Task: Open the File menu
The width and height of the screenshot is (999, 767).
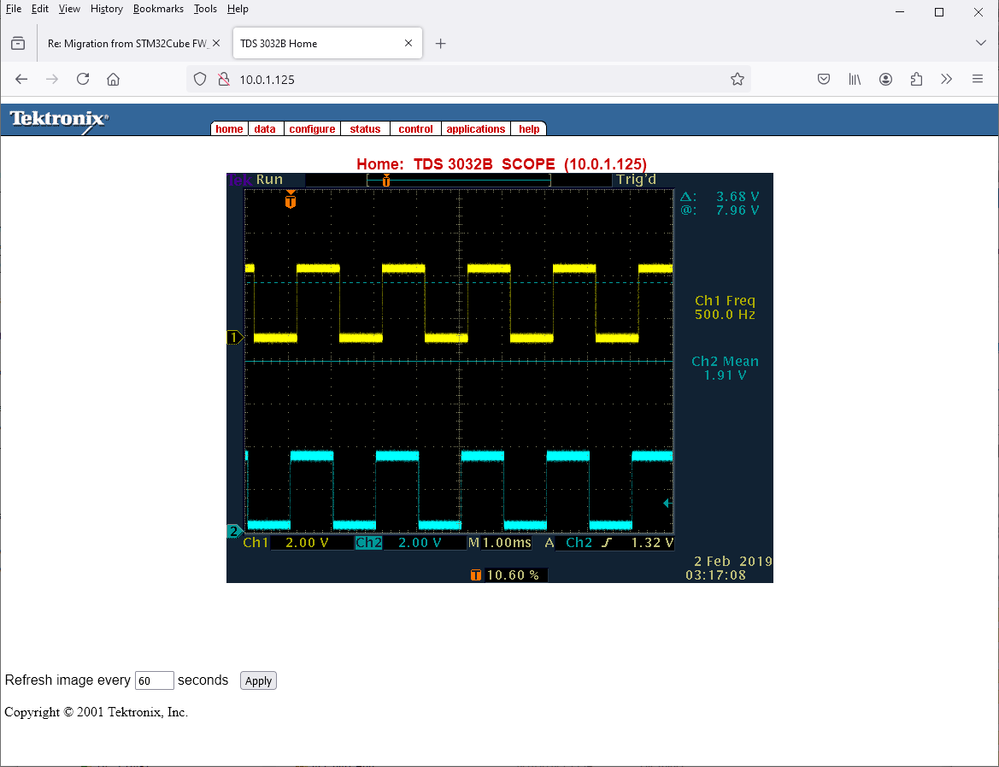Action: point(13,9)
